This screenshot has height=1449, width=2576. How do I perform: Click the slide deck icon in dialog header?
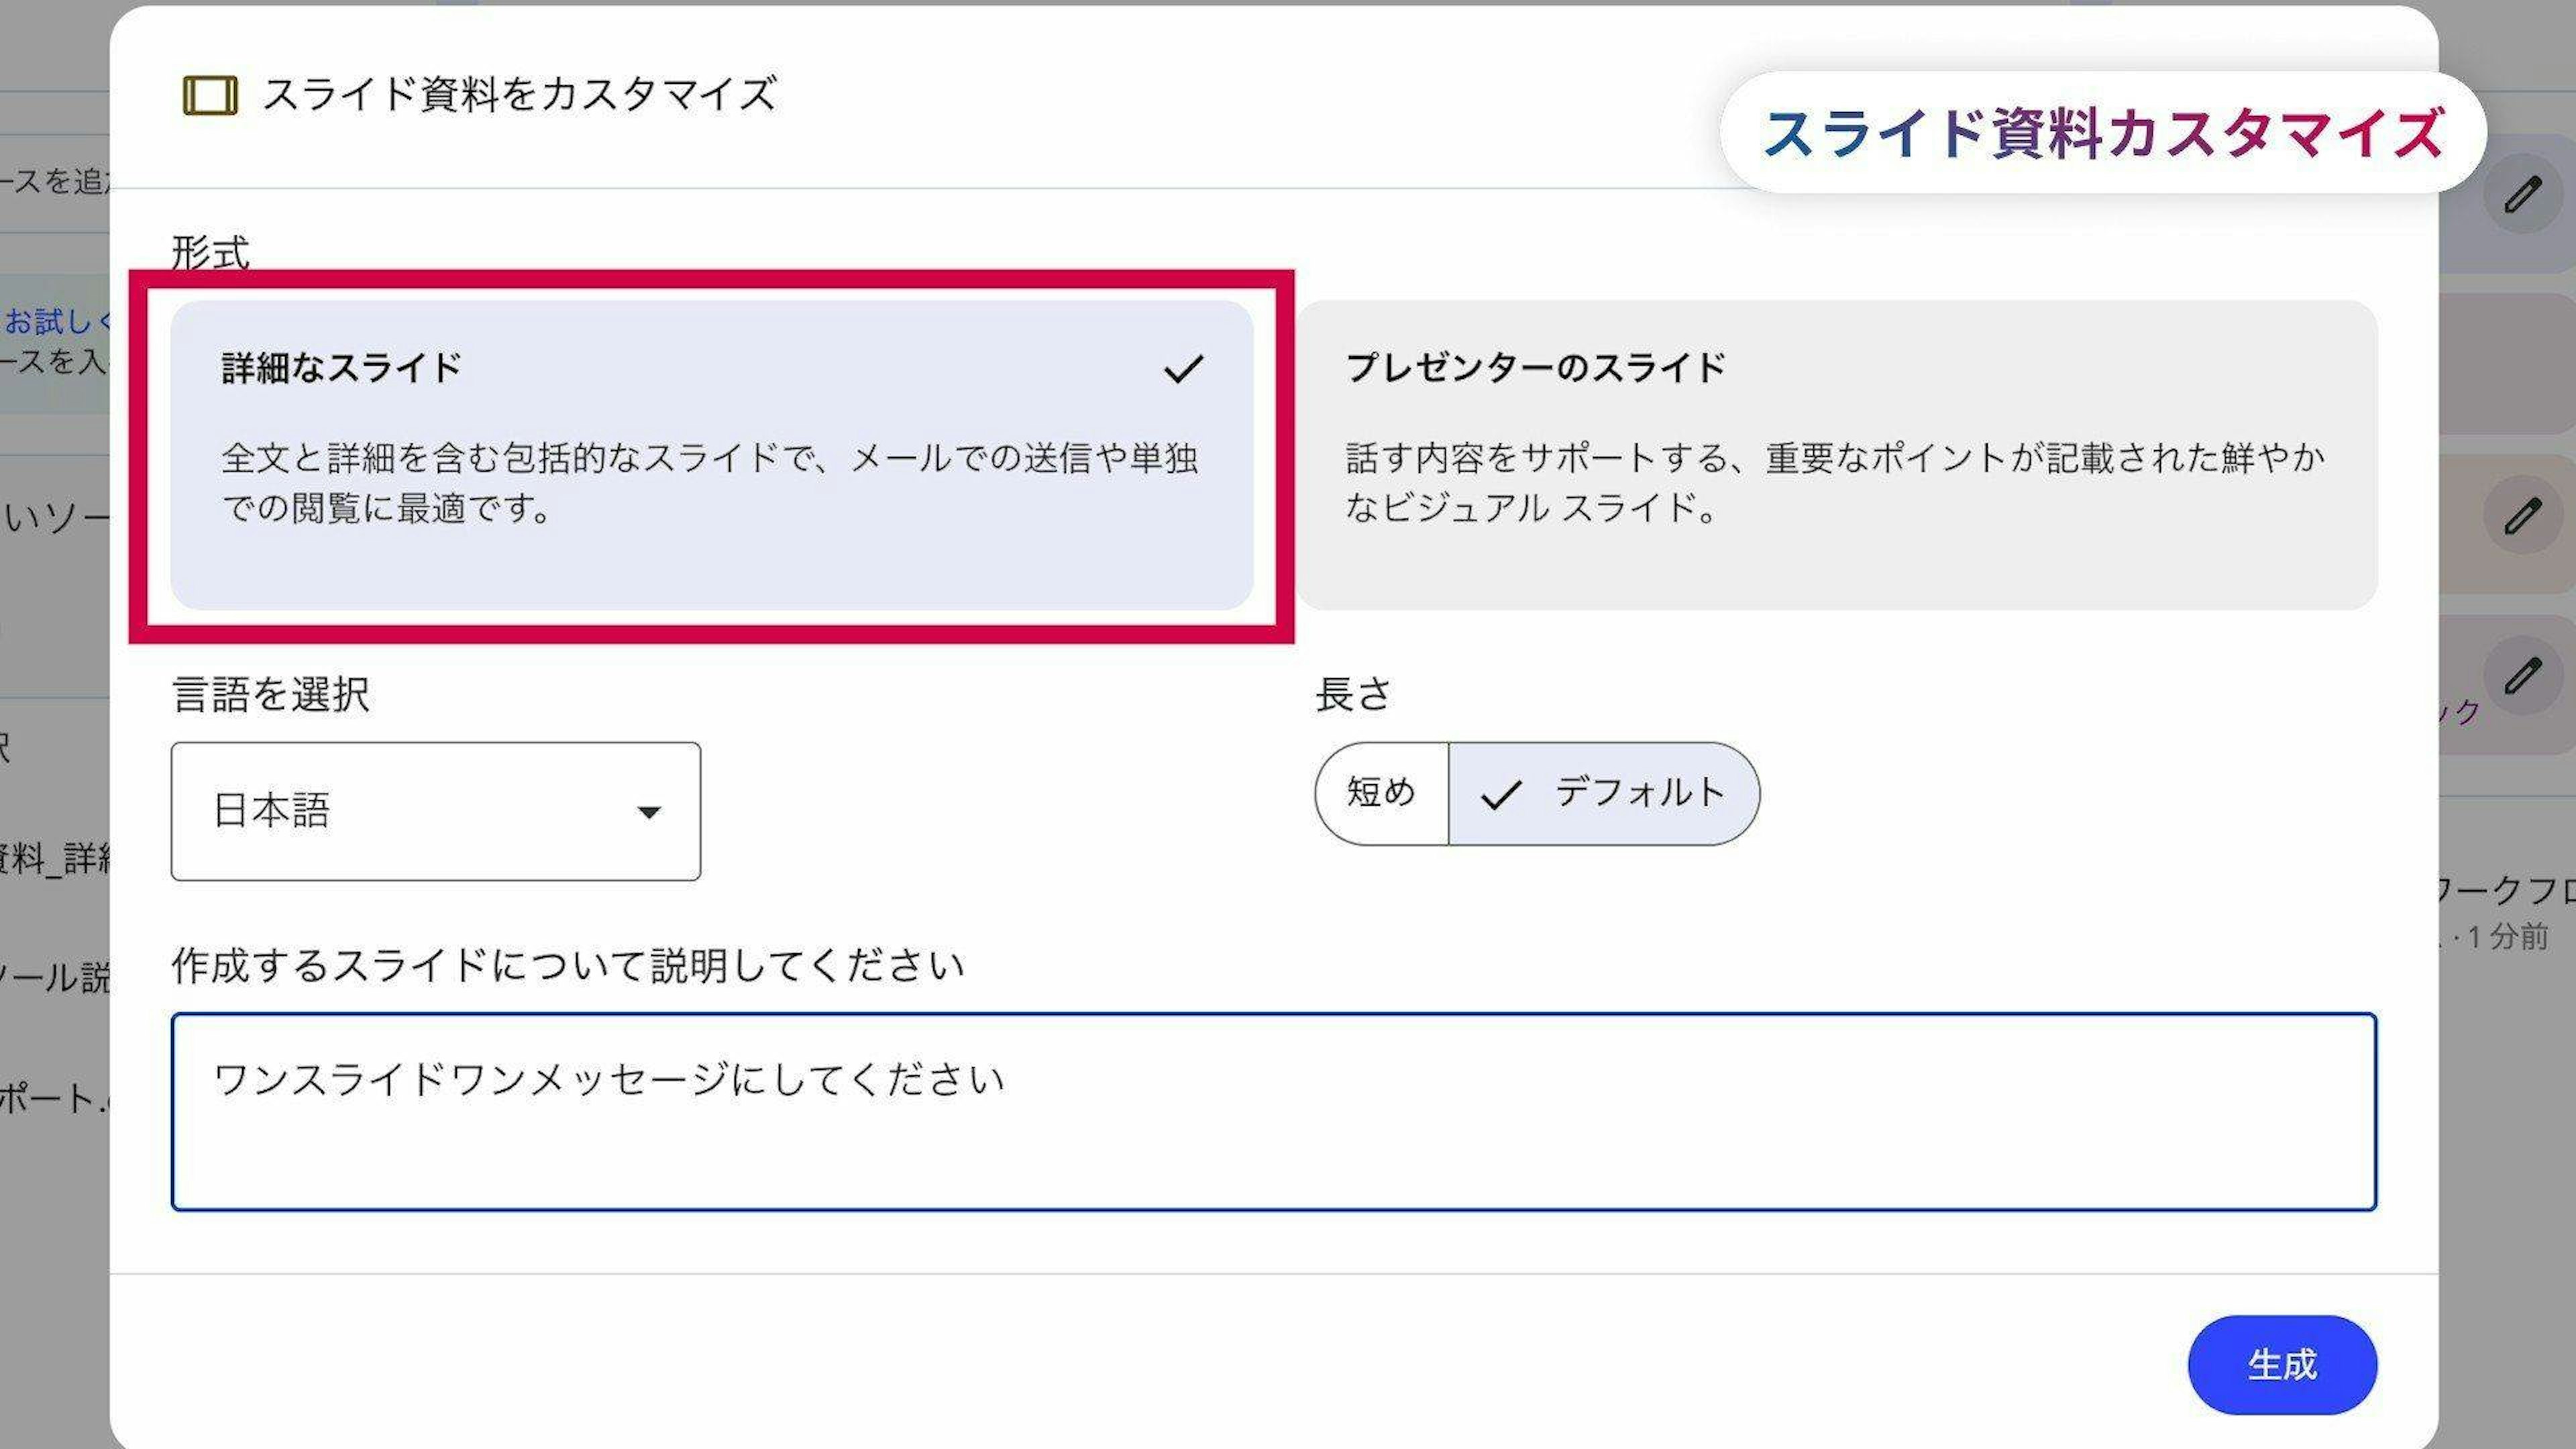point(210,96)
